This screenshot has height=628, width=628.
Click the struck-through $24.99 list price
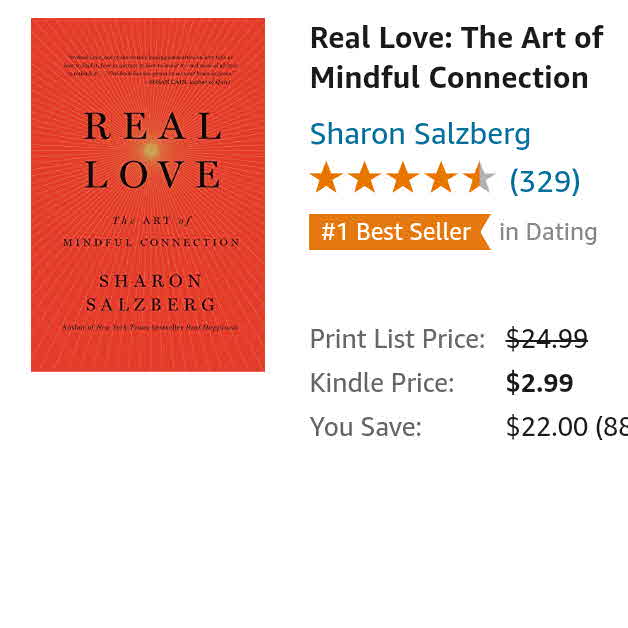click(x=546, y=339)
